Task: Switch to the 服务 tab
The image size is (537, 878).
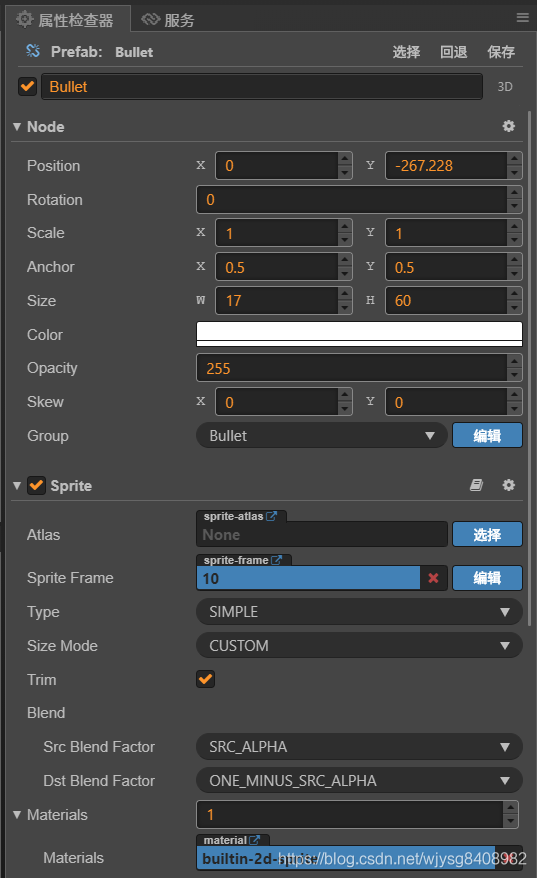Action: (168, 20)
